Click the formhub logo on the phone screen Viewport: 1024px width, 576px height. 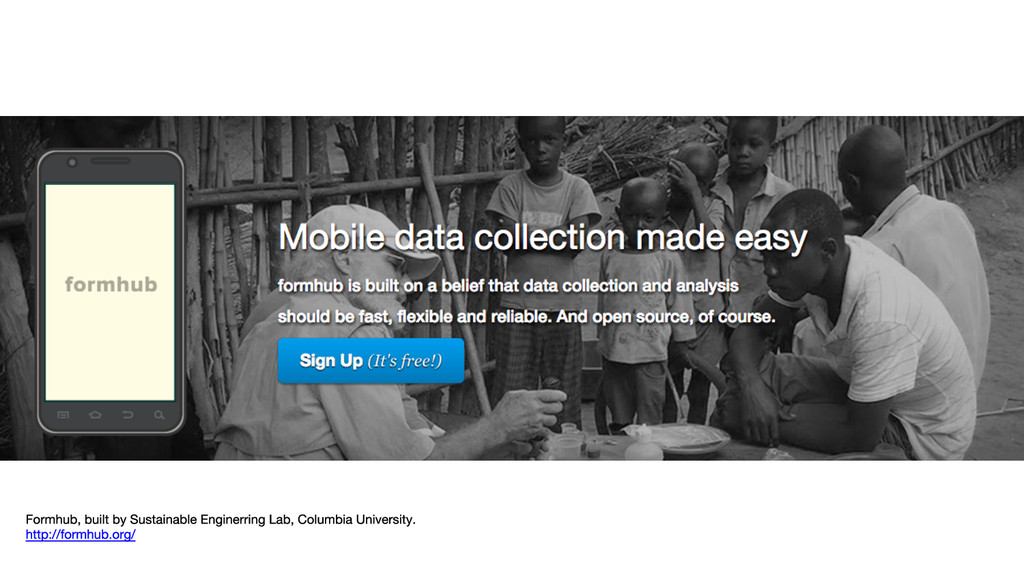click(x=111, y=284)
